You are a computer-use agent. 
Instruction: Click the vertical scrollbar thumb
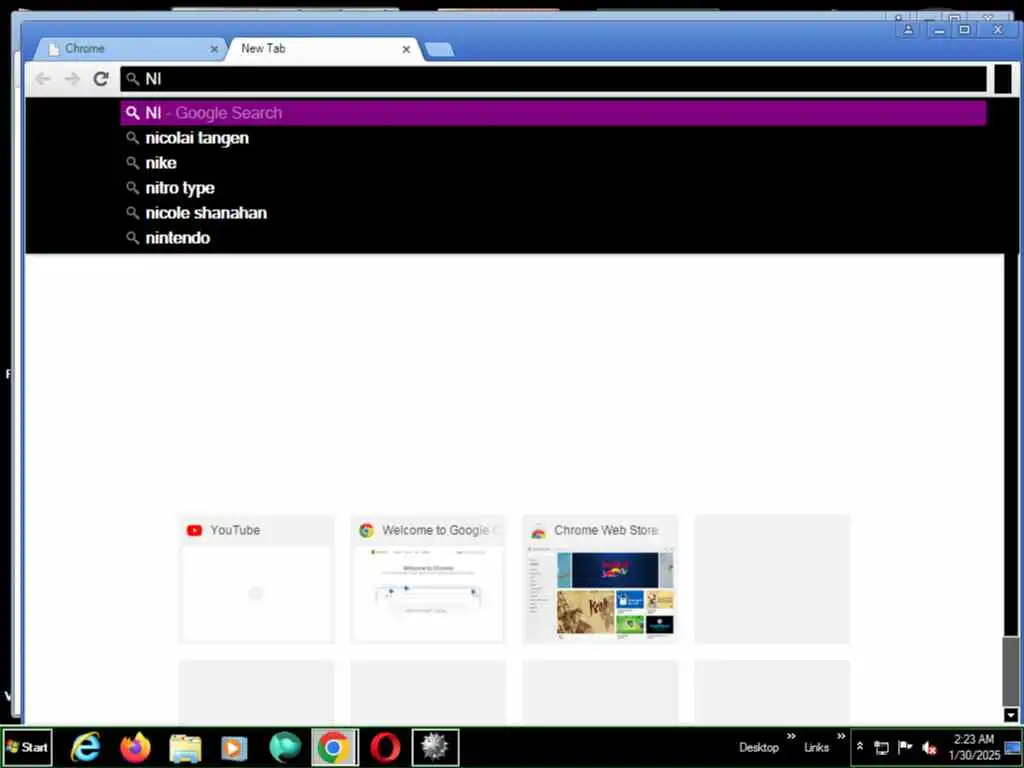pos(1010,671)
